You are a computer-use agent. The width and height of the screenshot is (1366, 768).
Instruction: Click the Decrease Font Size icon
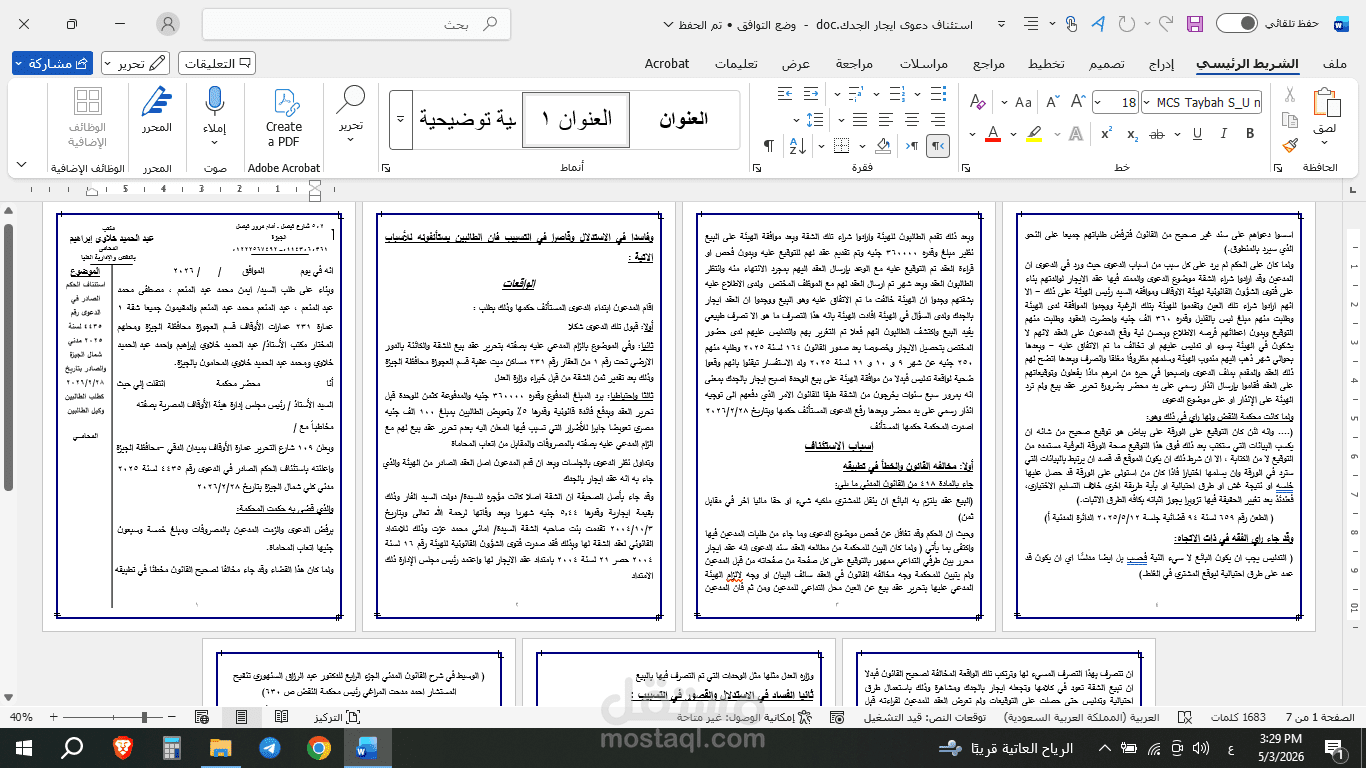pyautogui.click(x=1053, y=101)
